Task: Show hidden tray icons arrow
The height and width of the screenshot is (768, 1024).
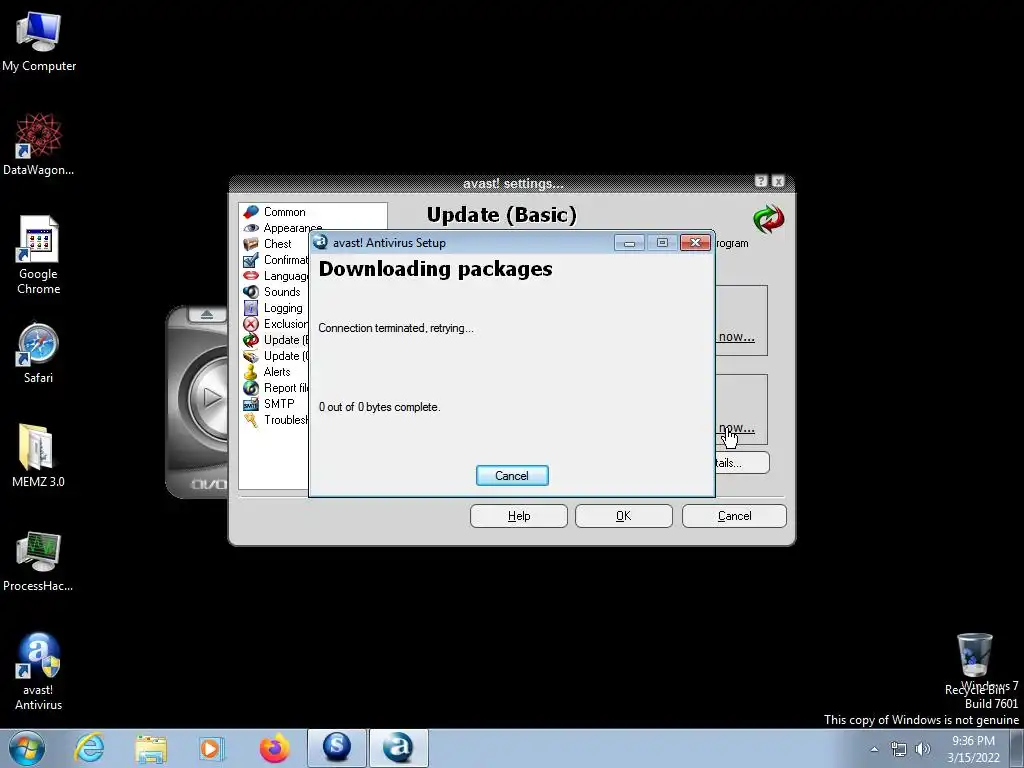Action: point(874,749)
